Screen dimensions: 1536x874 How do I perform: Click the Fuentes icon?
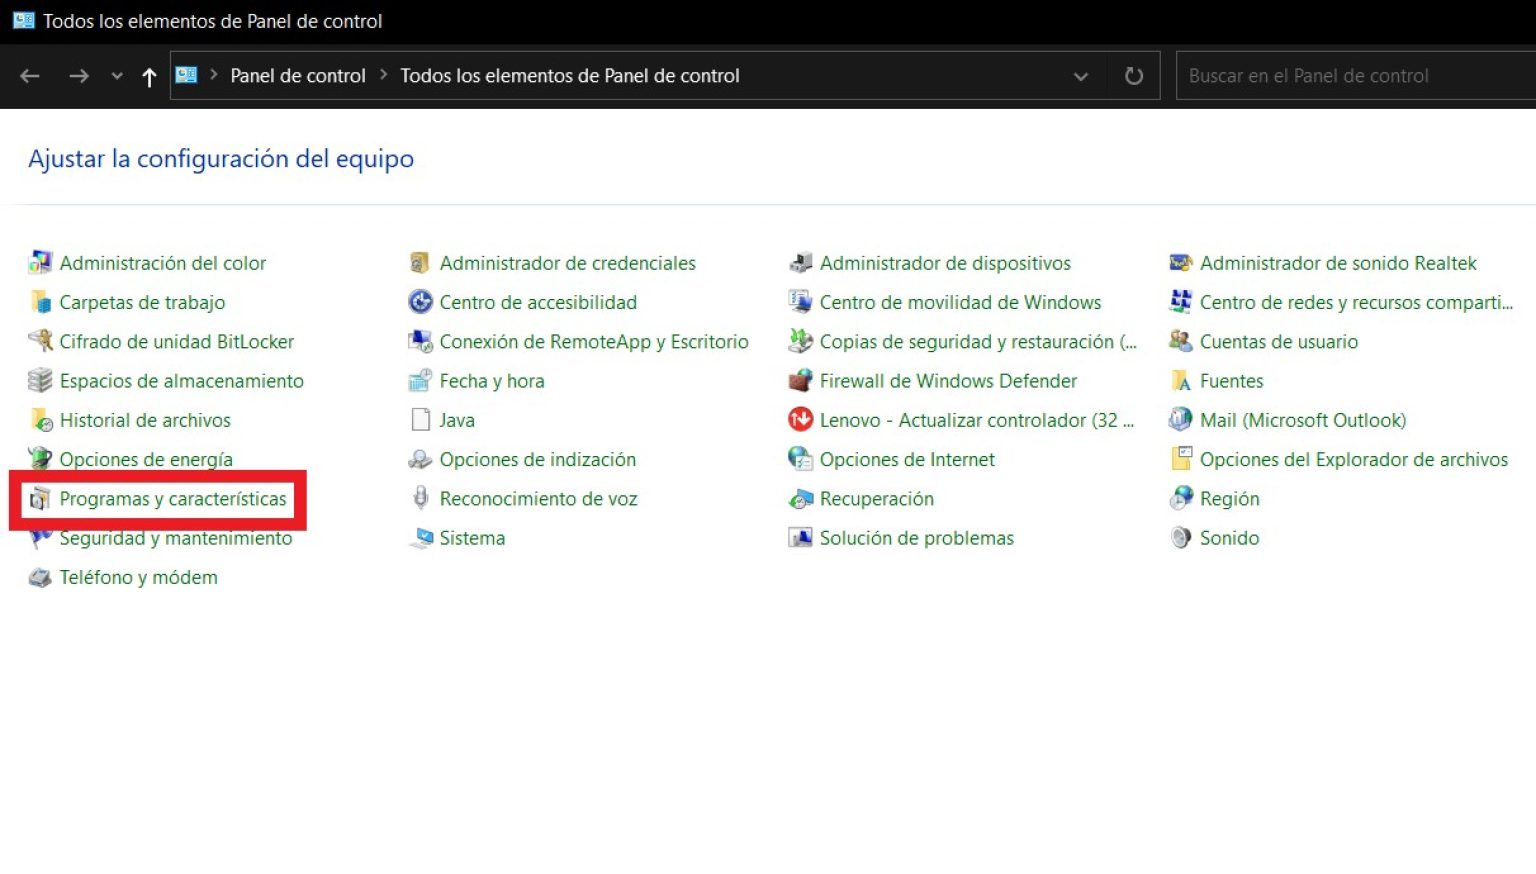click(1180, 380)
